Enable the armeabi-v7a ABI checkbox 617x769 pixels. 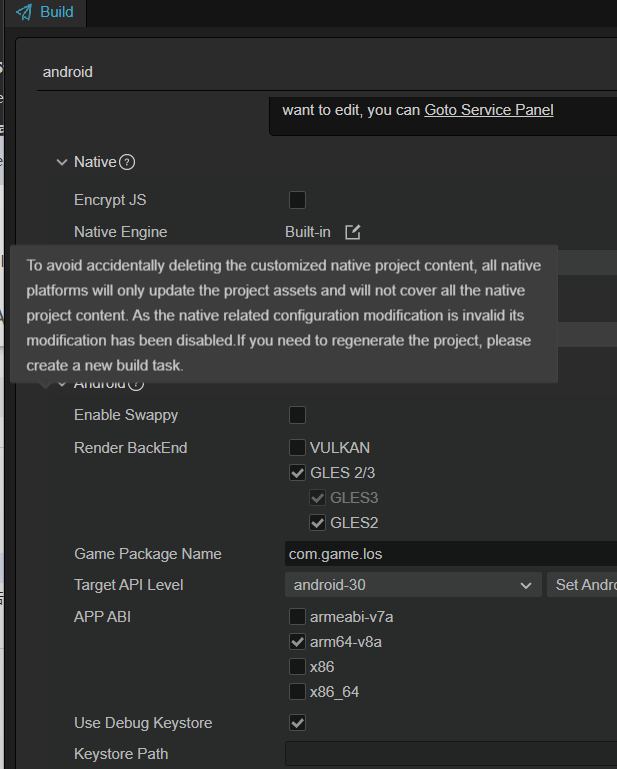[x=297, y=617]
